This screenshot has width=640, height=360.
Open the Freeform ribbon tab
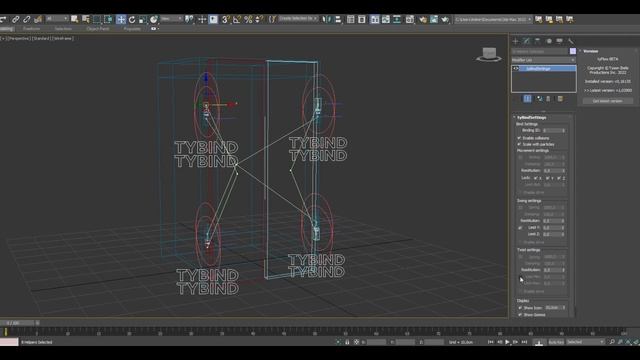pyautogui.click(x=31, y=29)
